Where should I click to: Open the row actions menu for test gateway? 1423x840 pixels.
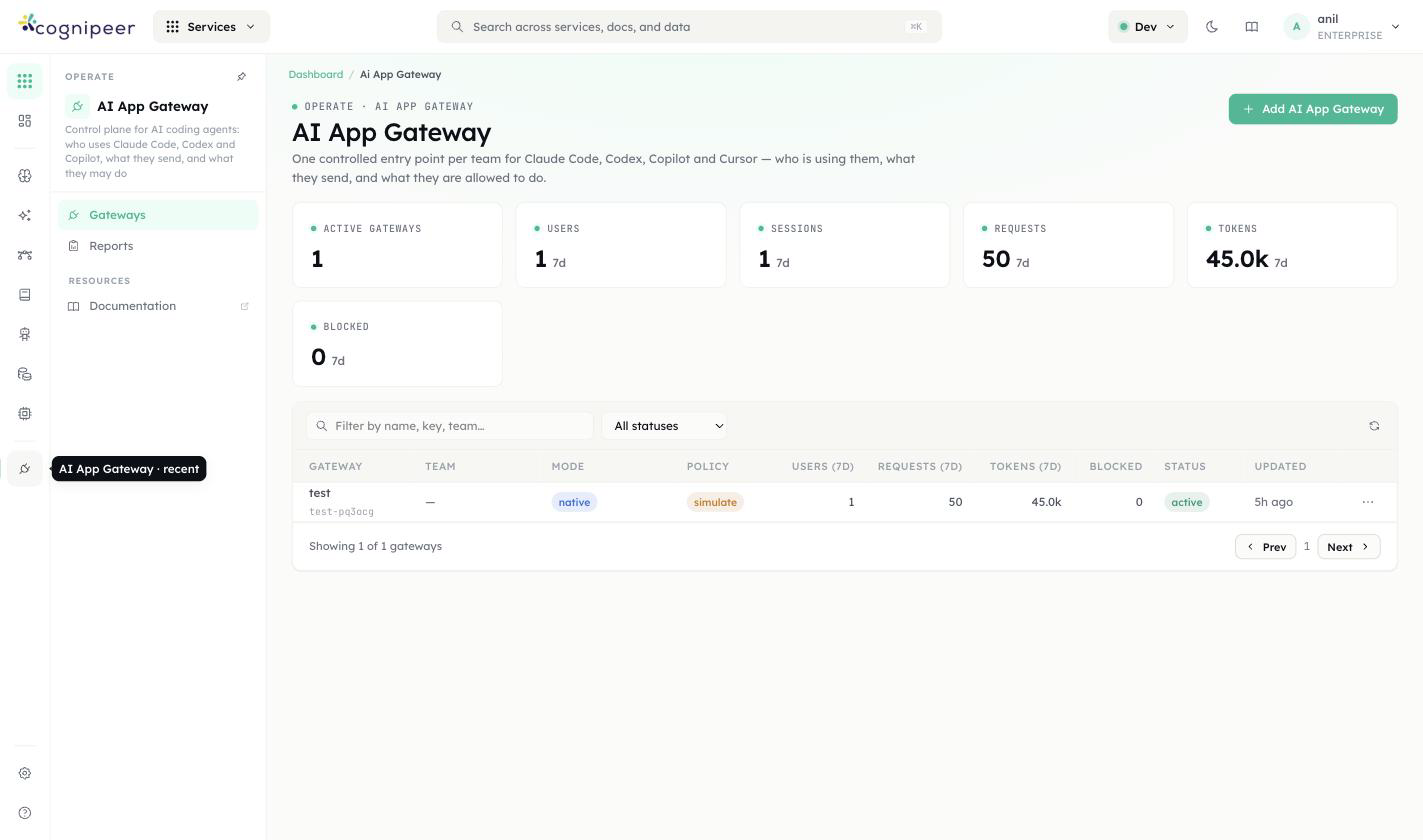1368,502
